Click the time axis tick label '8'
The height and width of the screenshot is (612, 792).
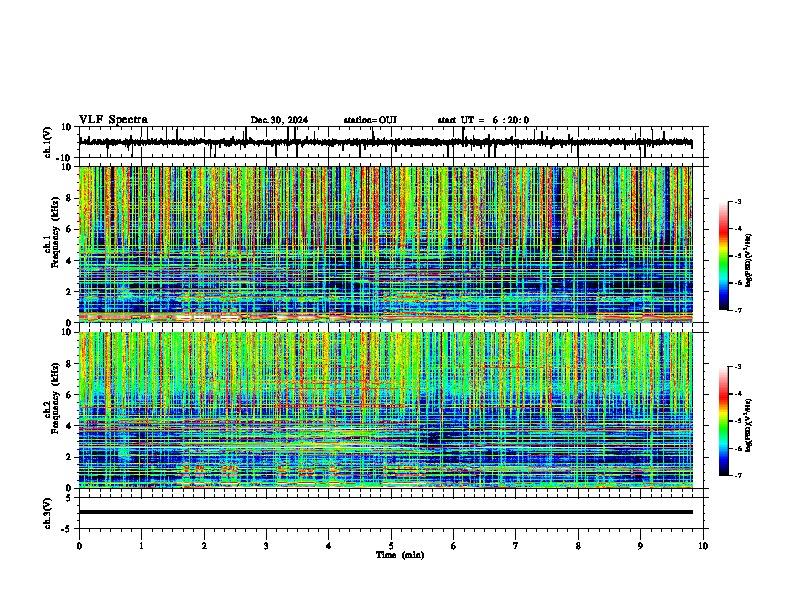click(x=578, y=546)
